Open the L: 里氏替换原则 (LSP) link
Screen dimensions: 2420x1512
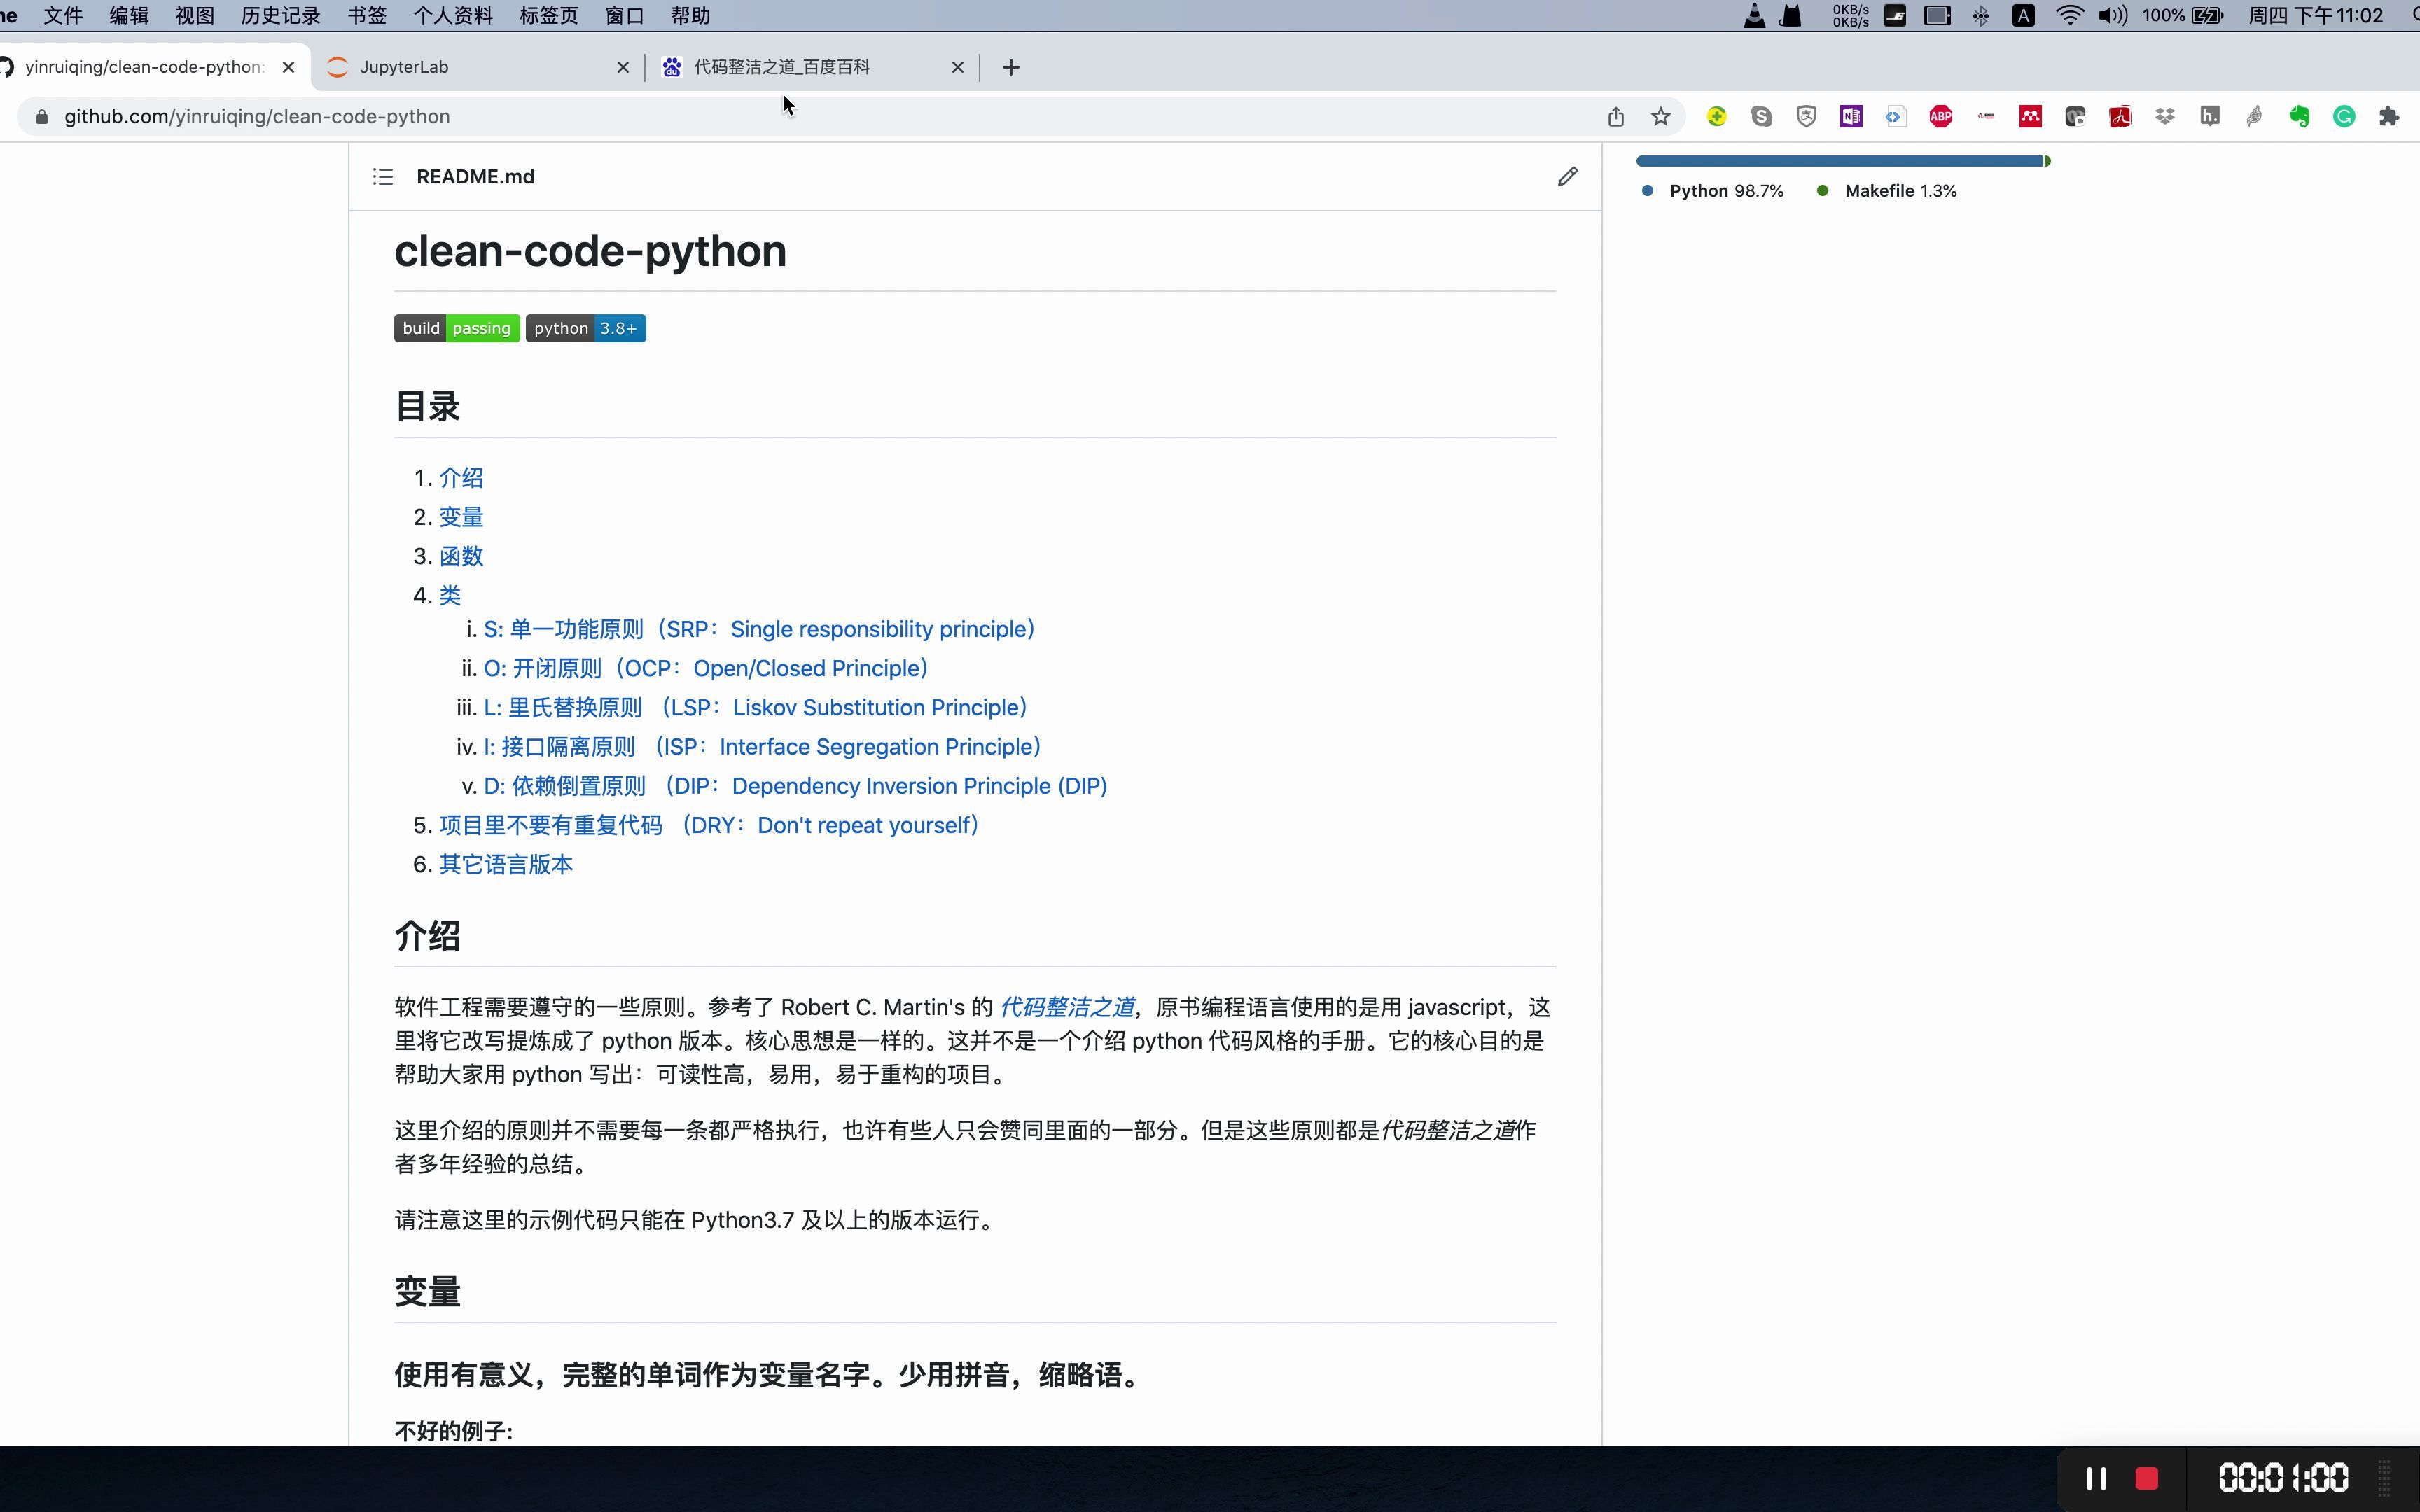[757, 708]
